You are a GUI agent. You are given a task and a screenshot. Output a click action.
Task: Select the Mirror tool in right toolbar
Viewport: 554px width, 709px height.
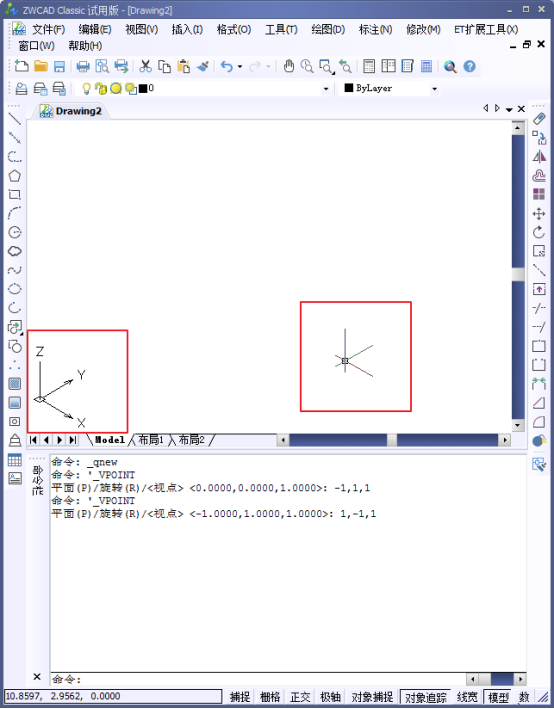[x=539, y=156]
